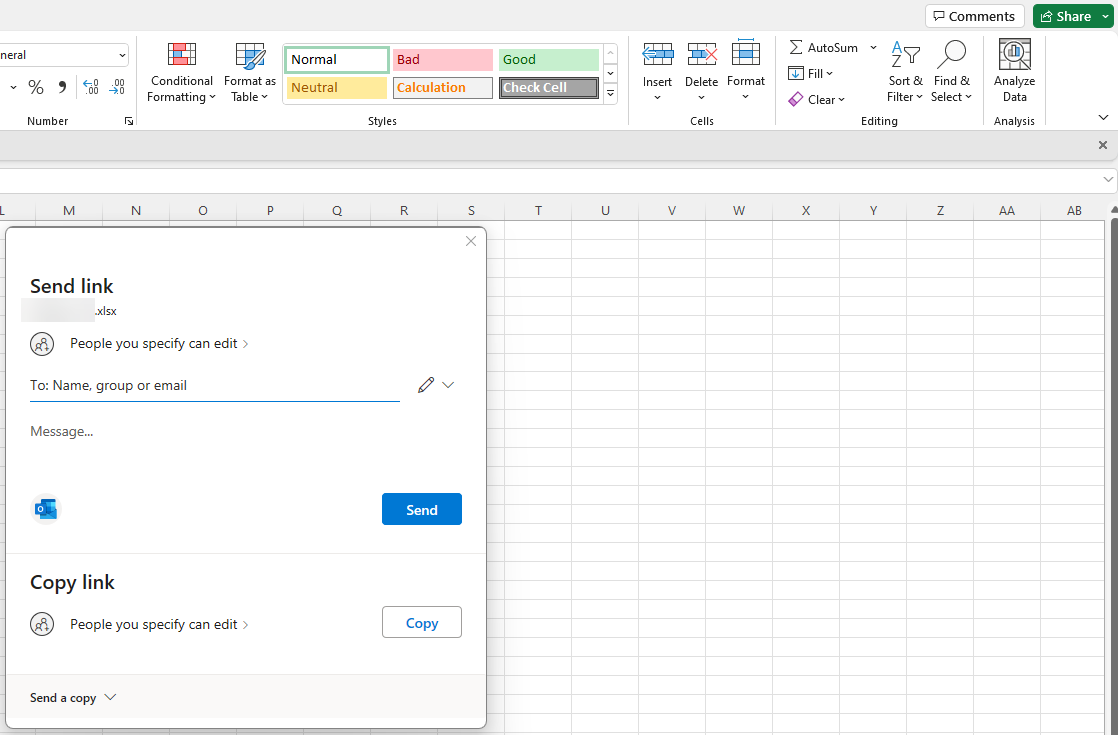Apply Percent Style formatting
1118x735 pixels.
point(36,87)
